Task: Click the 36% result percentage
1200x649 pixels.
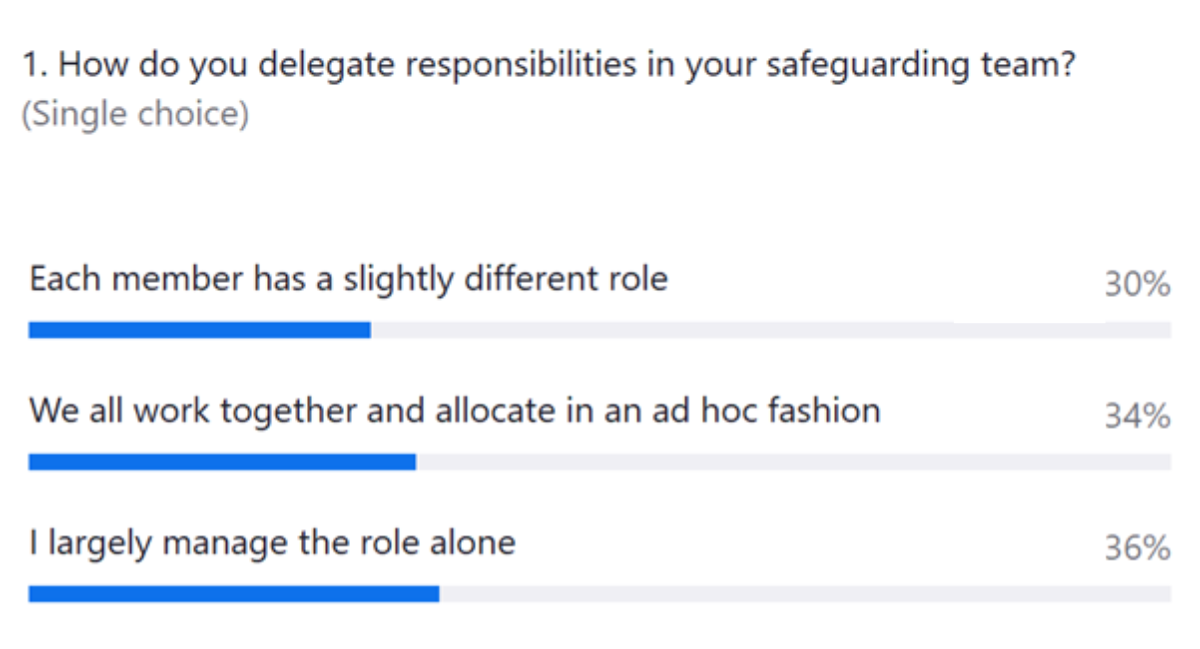Action: pyautogui.click(x=1137, y=548)
